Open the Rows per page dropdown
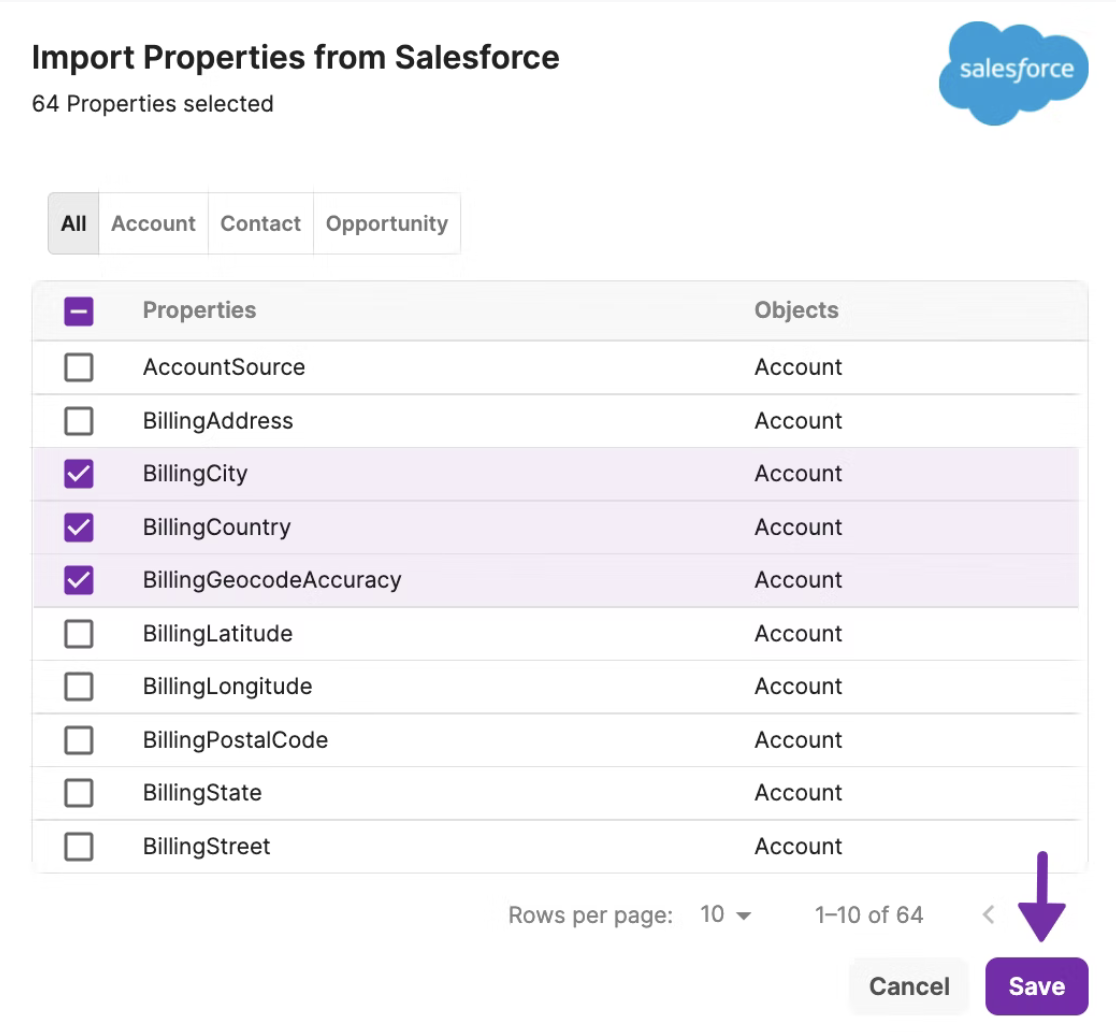Screen dimensions: 1116x1032 [x=726, y=914]
